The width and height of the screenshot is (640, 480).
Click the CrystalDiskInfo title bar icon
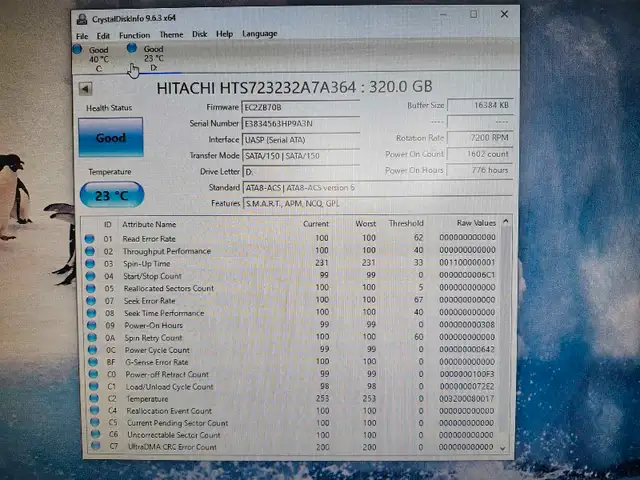tap(82, 19)
